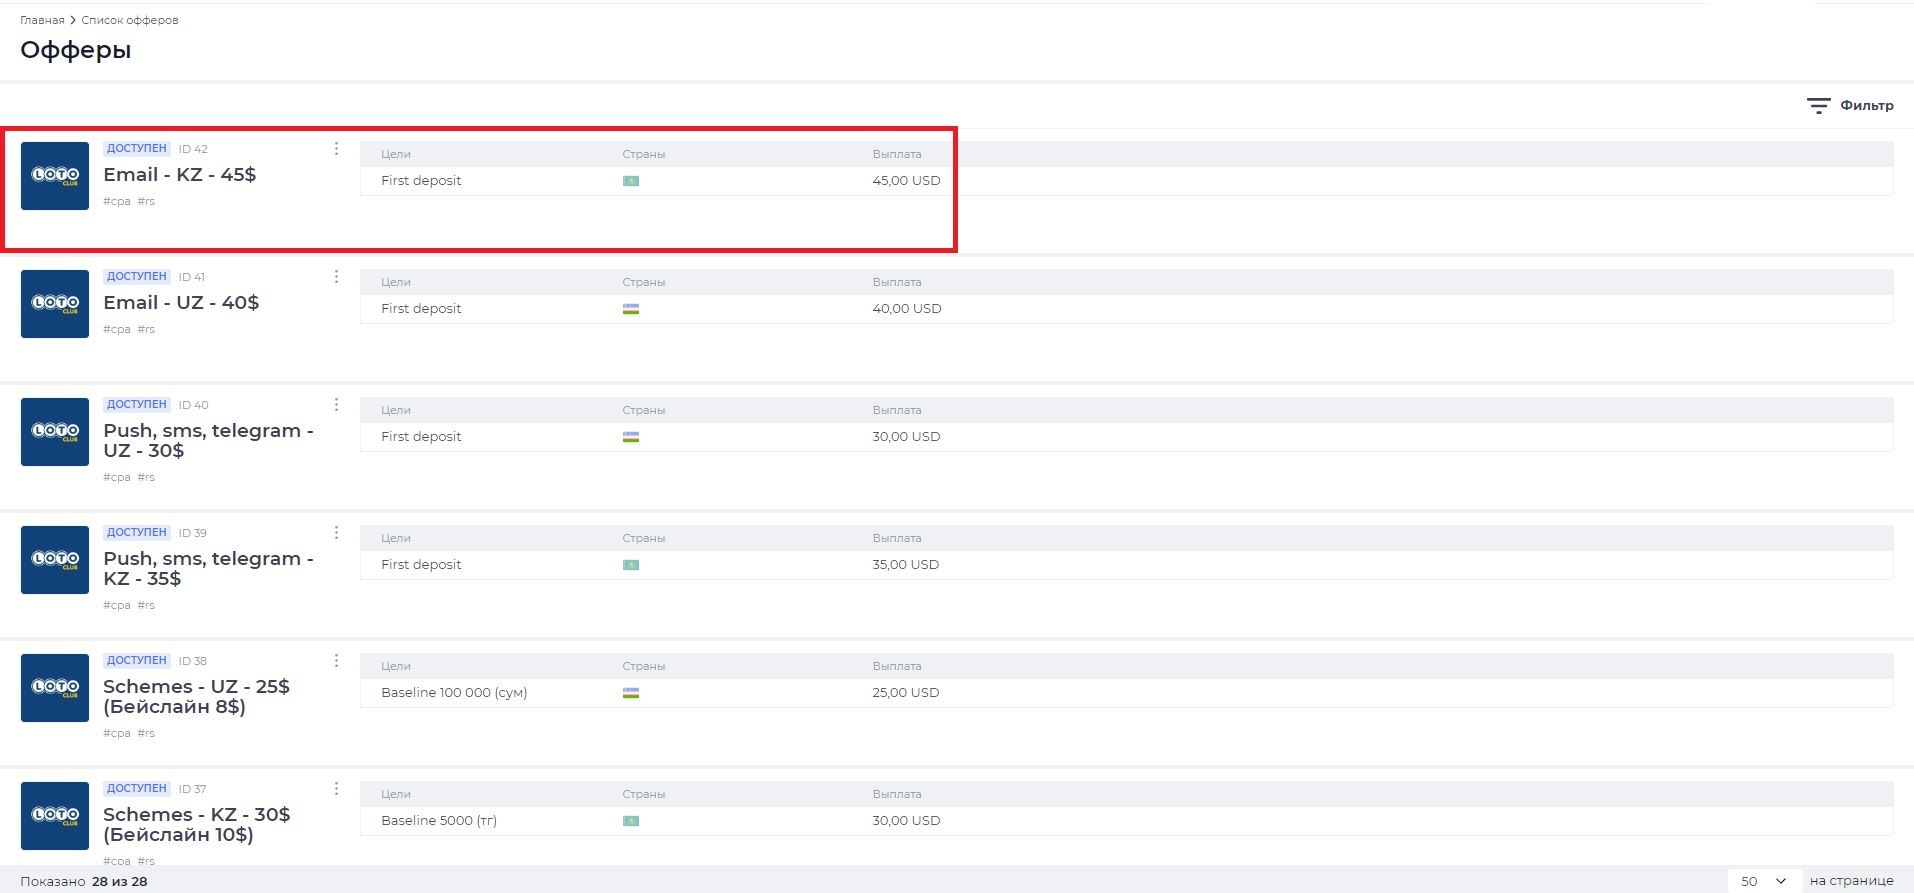This screenshot has width=1914, height=893.
Task: Go to Главная in the breadcrumb
Action: point(42,20)
